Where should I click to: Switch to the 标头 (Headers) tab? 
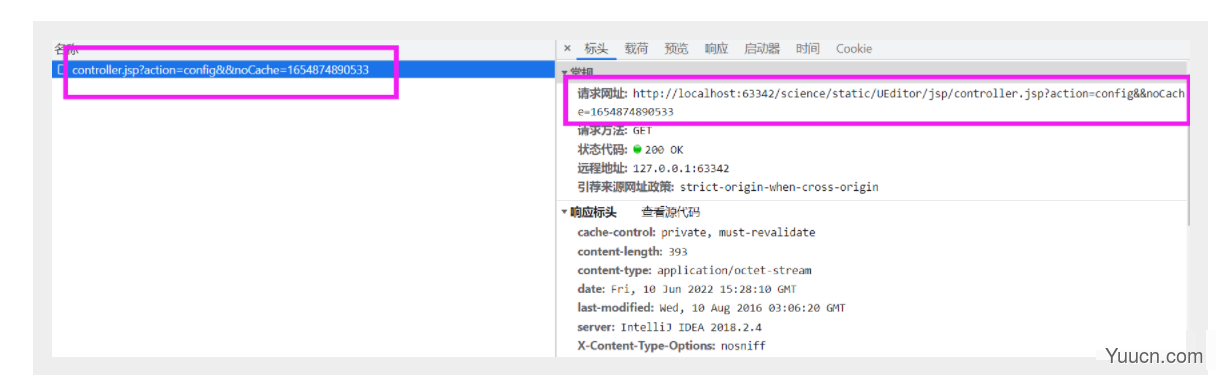596,48
